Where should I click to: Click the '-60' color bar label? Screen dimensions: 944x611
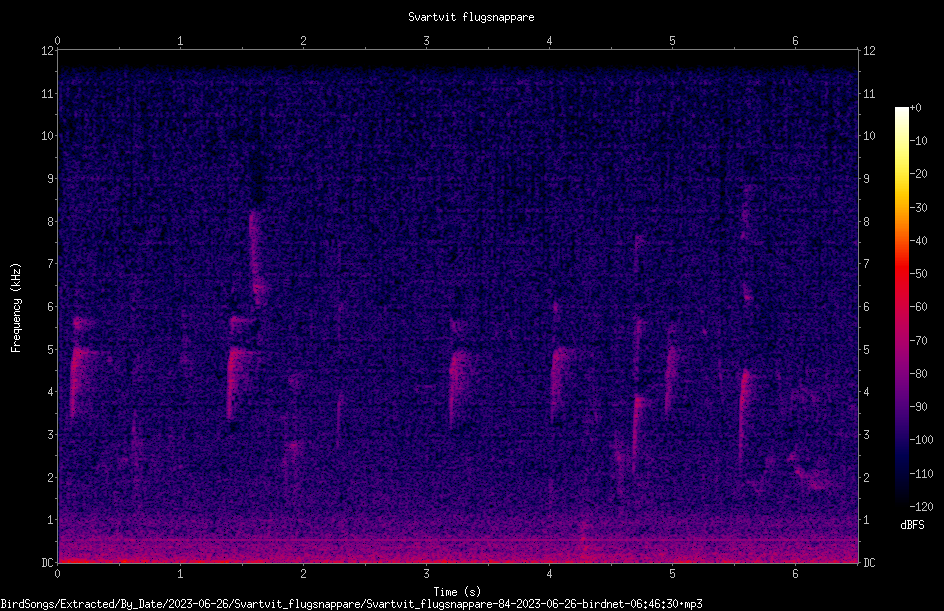tap(918, 307)
